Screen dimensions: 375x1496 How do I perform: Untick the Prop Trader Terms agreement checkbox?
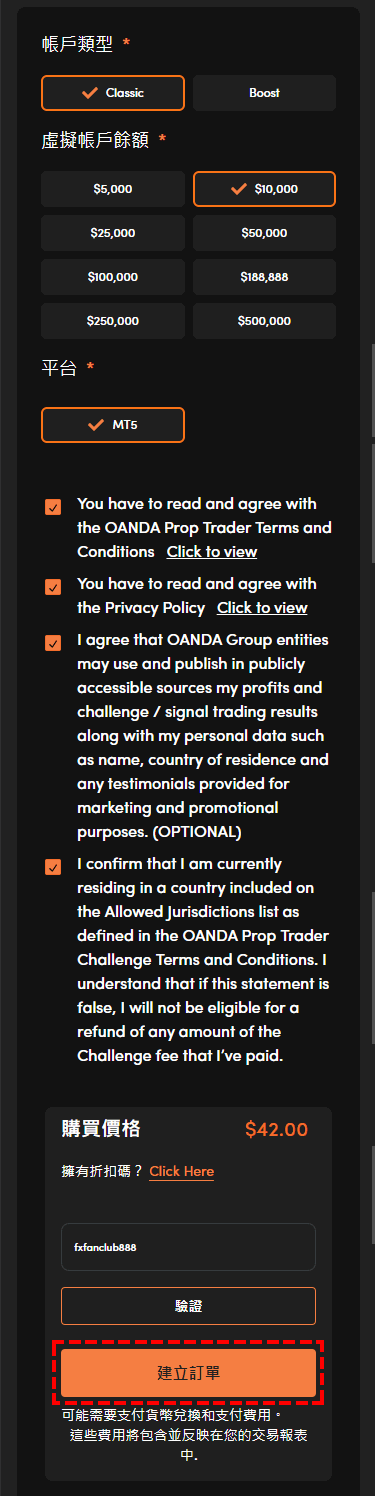[x=53, y=507]
